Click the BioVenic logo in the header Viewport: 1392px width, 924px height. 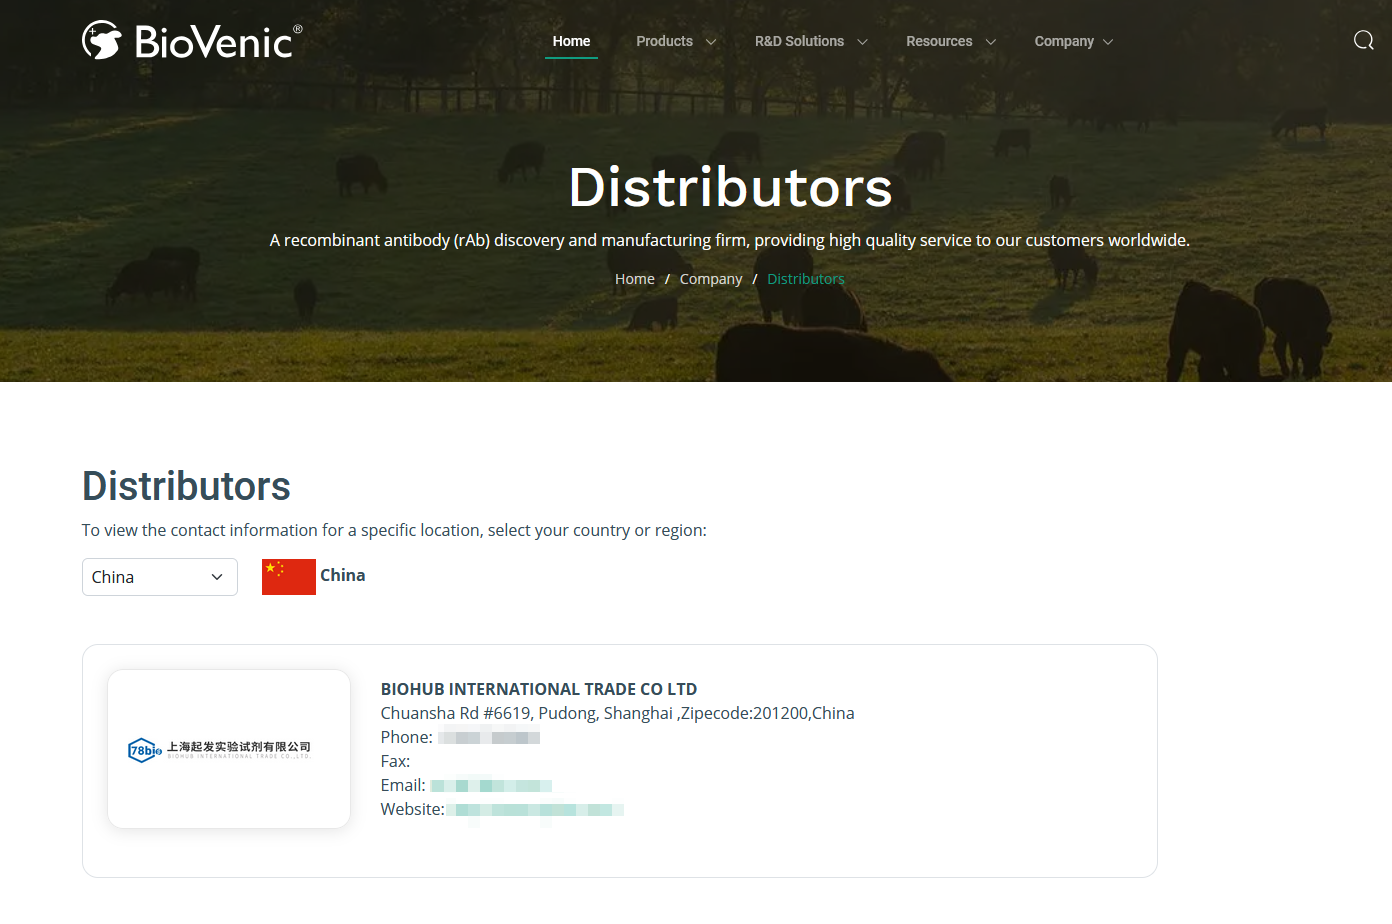192,41
